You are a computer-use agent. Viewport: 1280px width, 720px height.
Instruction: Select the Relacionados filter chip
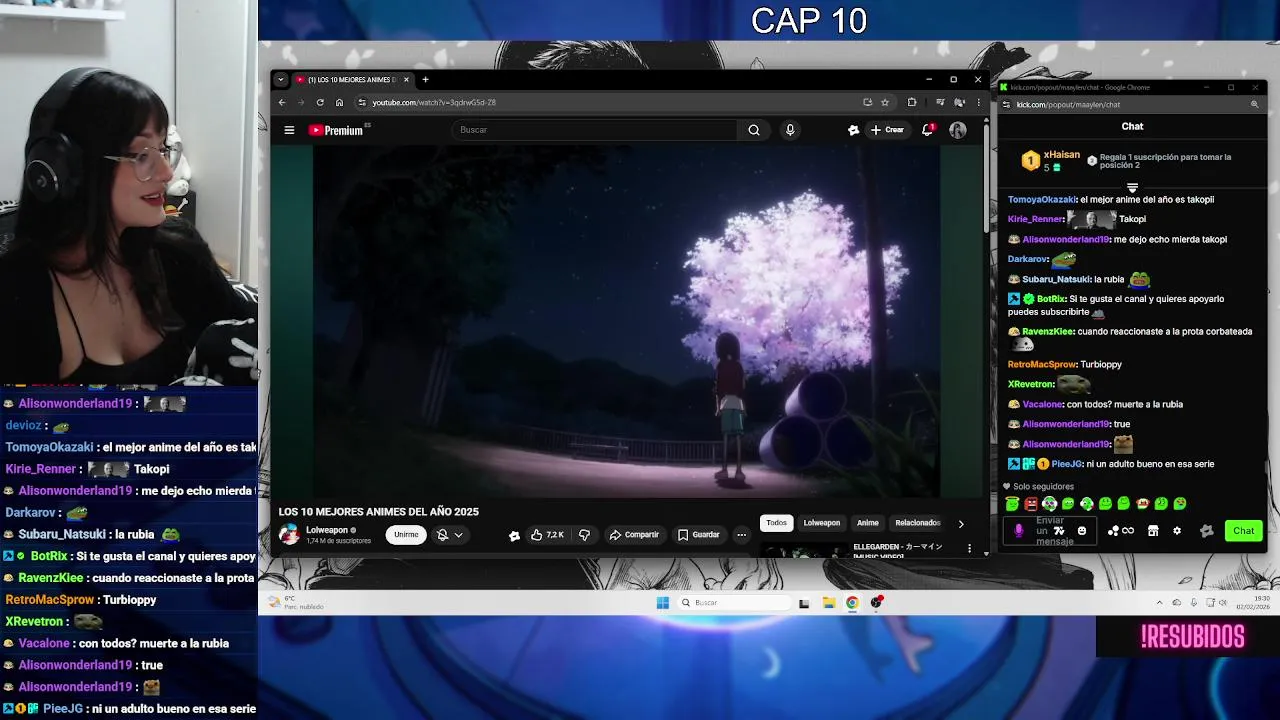tap(917, 523)
